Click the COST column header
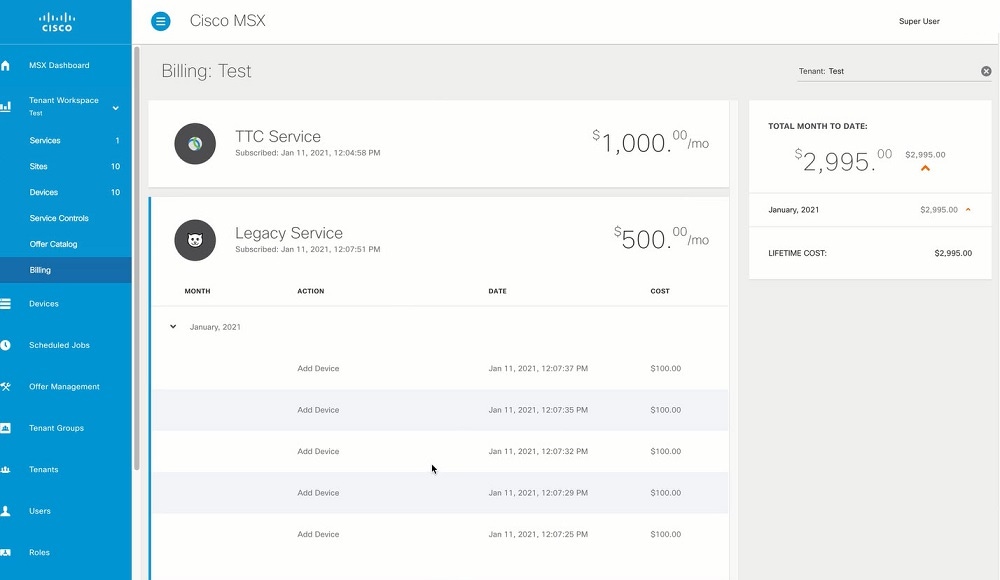The height and width of the screenshot is (580, 1000). click(660, 291)
